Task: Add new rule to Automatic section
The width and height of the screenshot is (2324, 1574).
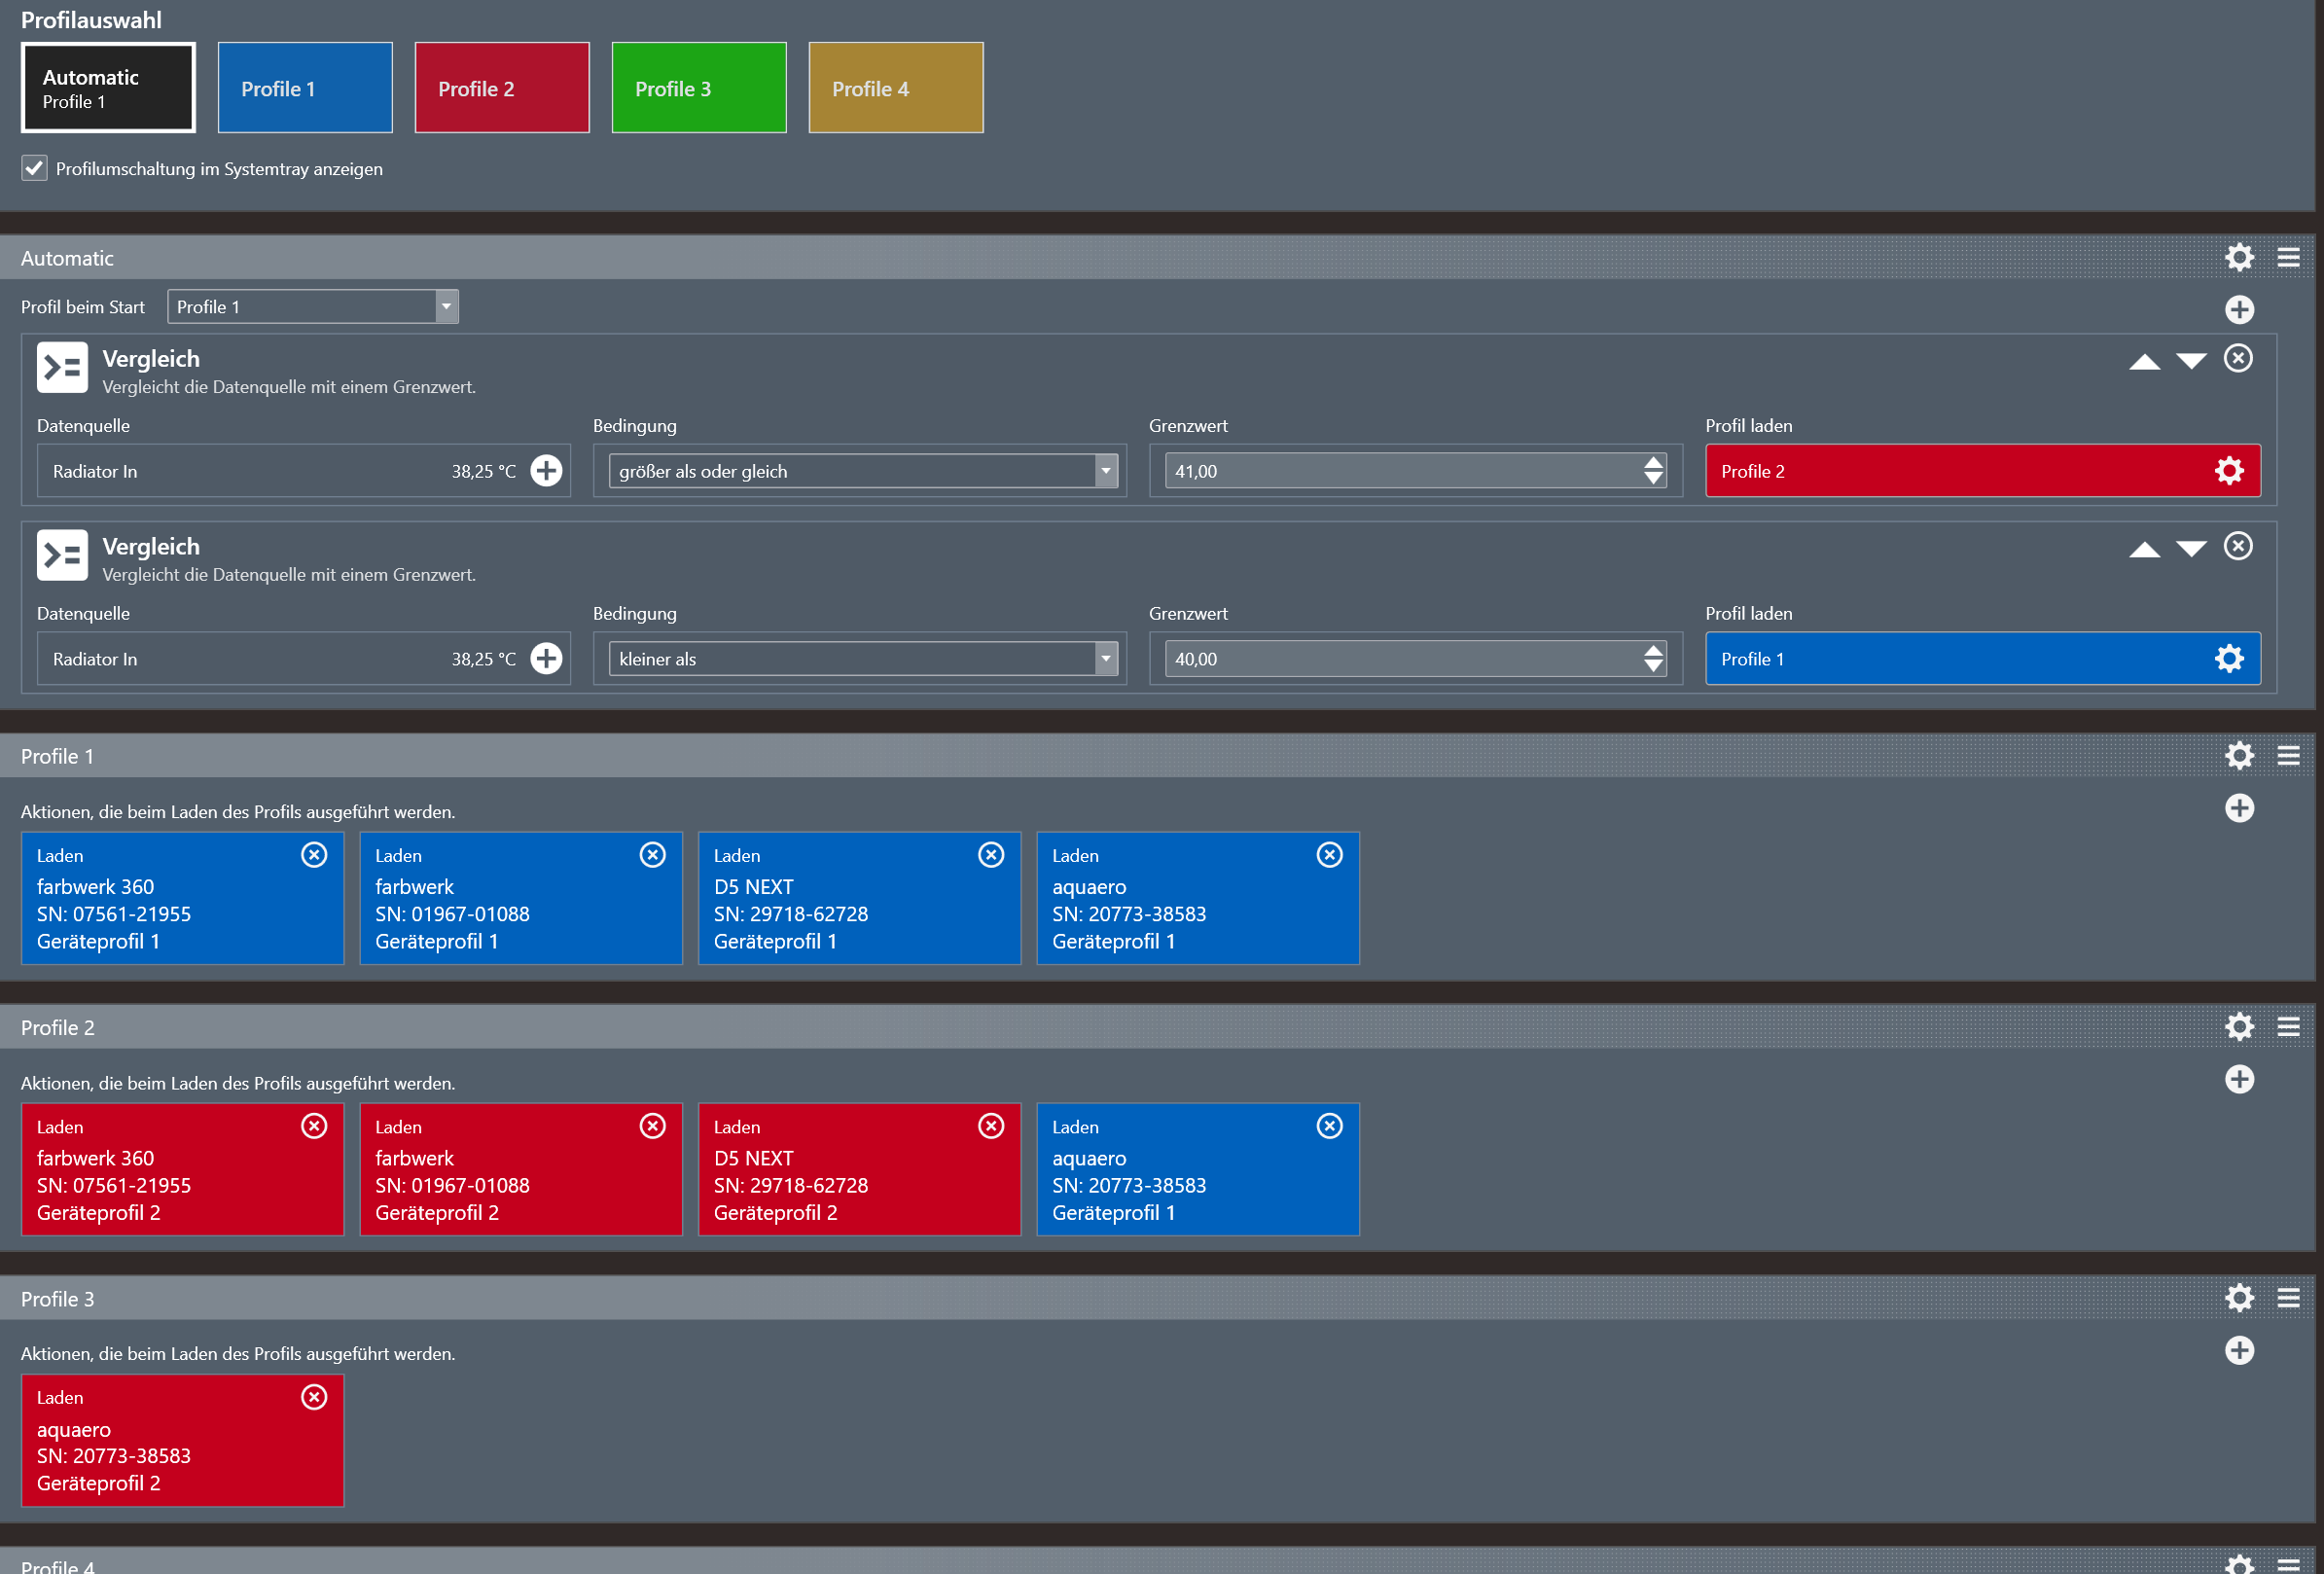Action: 2239,309
